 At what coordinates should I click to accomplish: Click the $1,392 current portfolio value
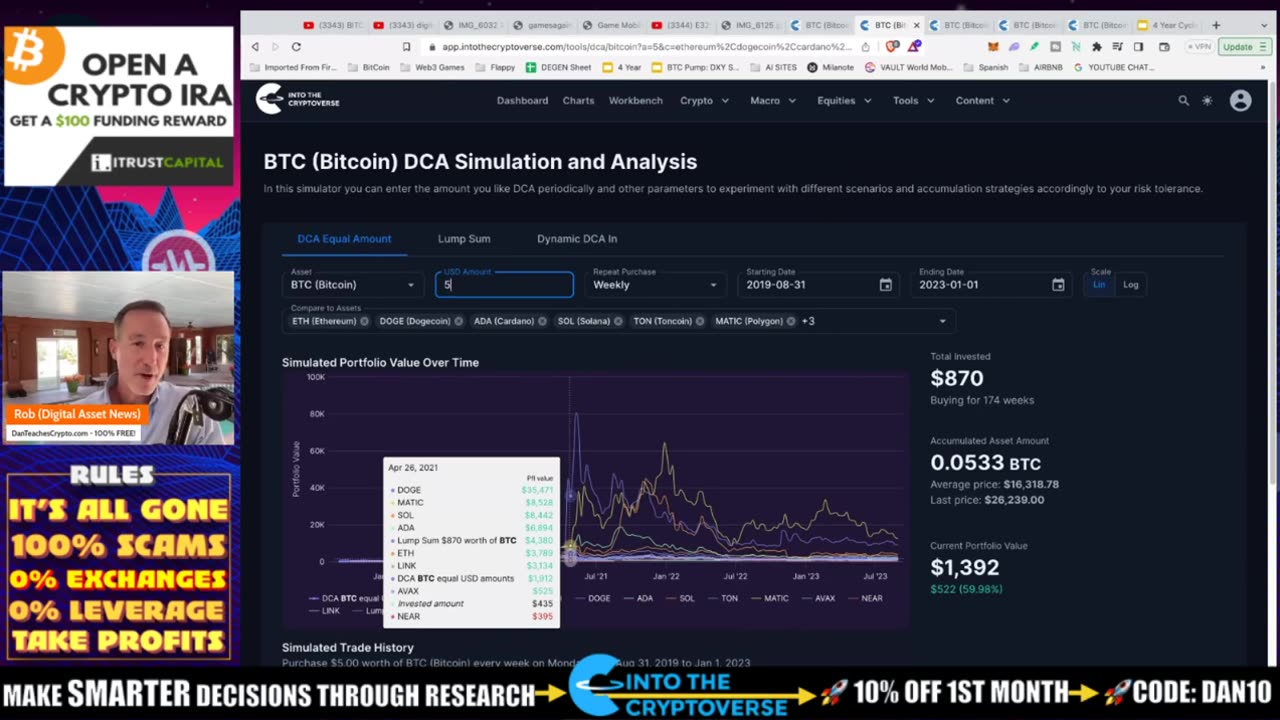965,567
